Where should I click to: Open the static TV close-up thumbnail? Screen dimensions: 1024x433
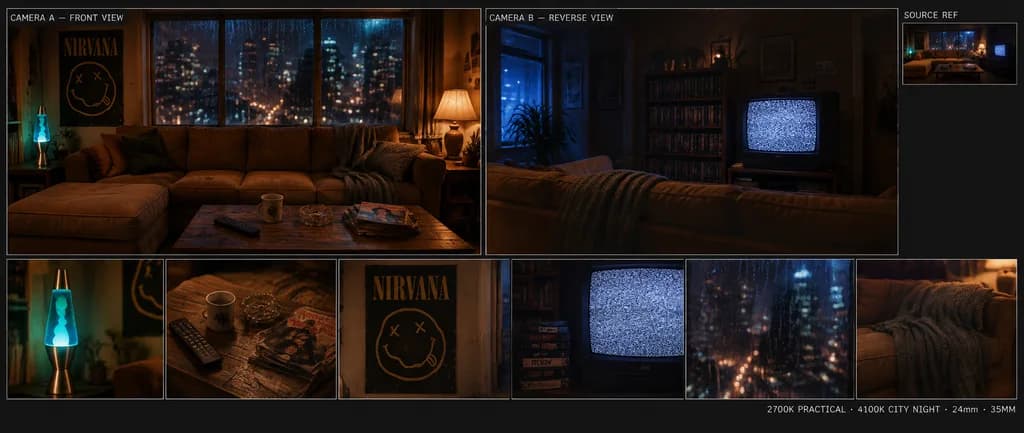(598, 329)
